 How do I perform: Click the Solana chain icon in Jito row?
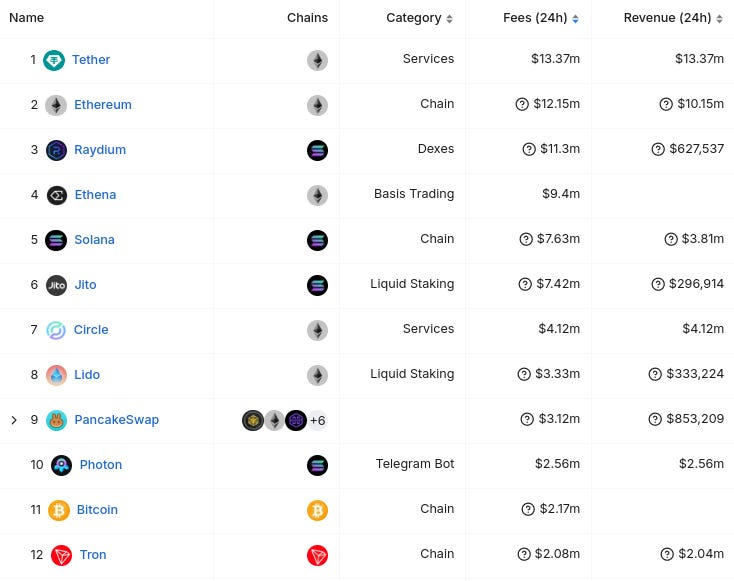pos(317,285)
